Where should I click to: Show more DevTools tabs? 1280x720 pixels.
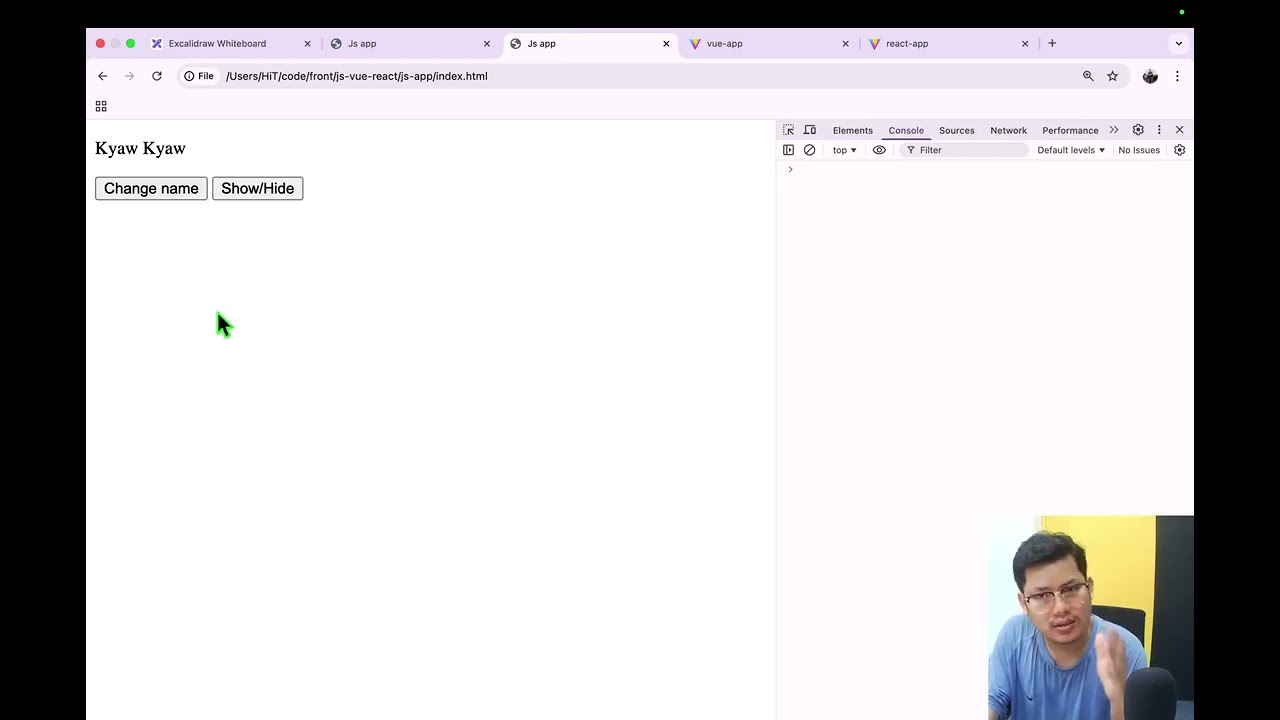pyautogui.click(x=1114, y=130)
